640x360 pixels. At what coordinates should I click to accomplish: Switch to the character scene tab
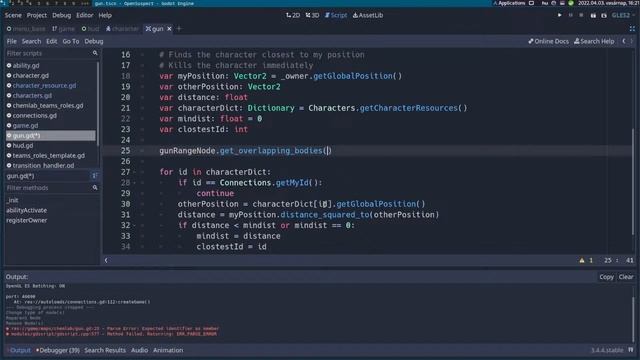click(x=122, y=29)
